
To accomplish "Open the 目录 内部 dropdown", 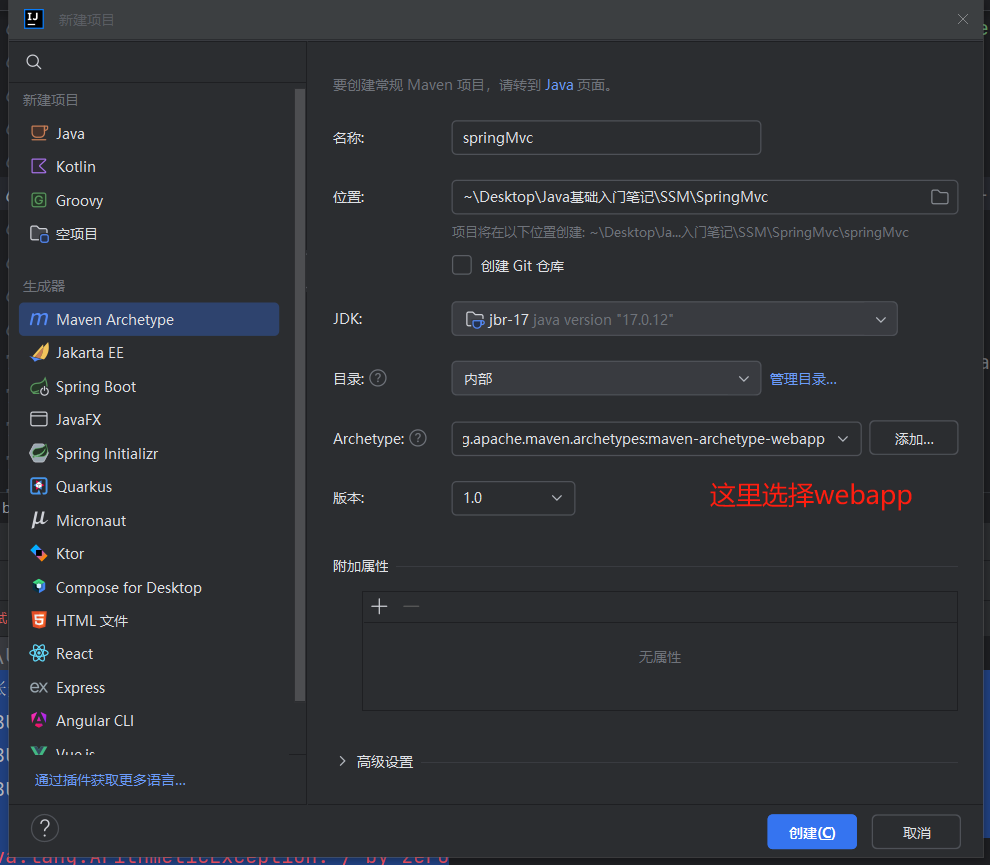I will click(x=606, y=379).
